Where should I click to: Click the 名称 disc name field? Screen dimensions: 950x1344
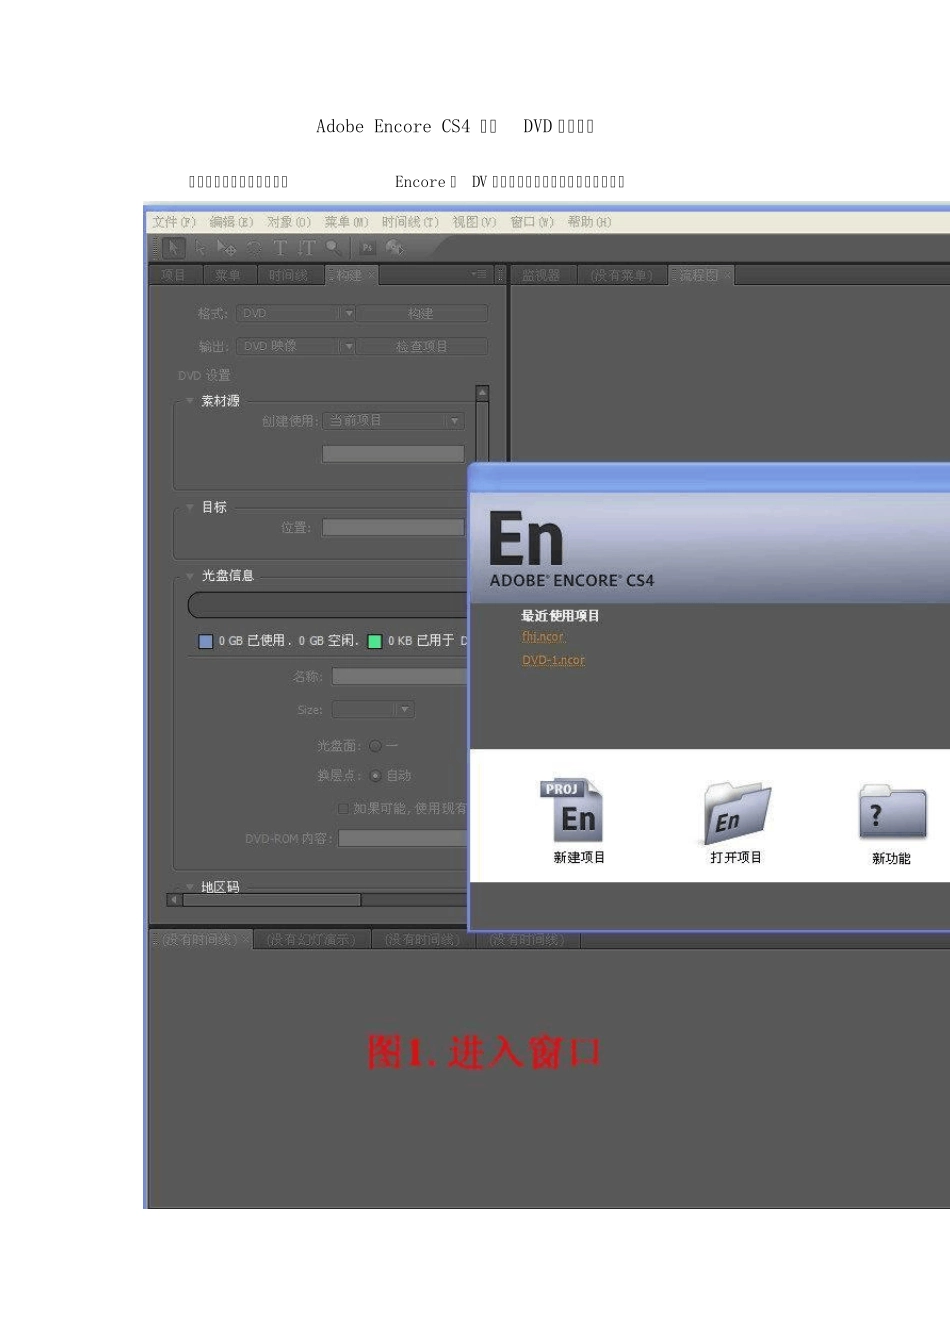400,677
